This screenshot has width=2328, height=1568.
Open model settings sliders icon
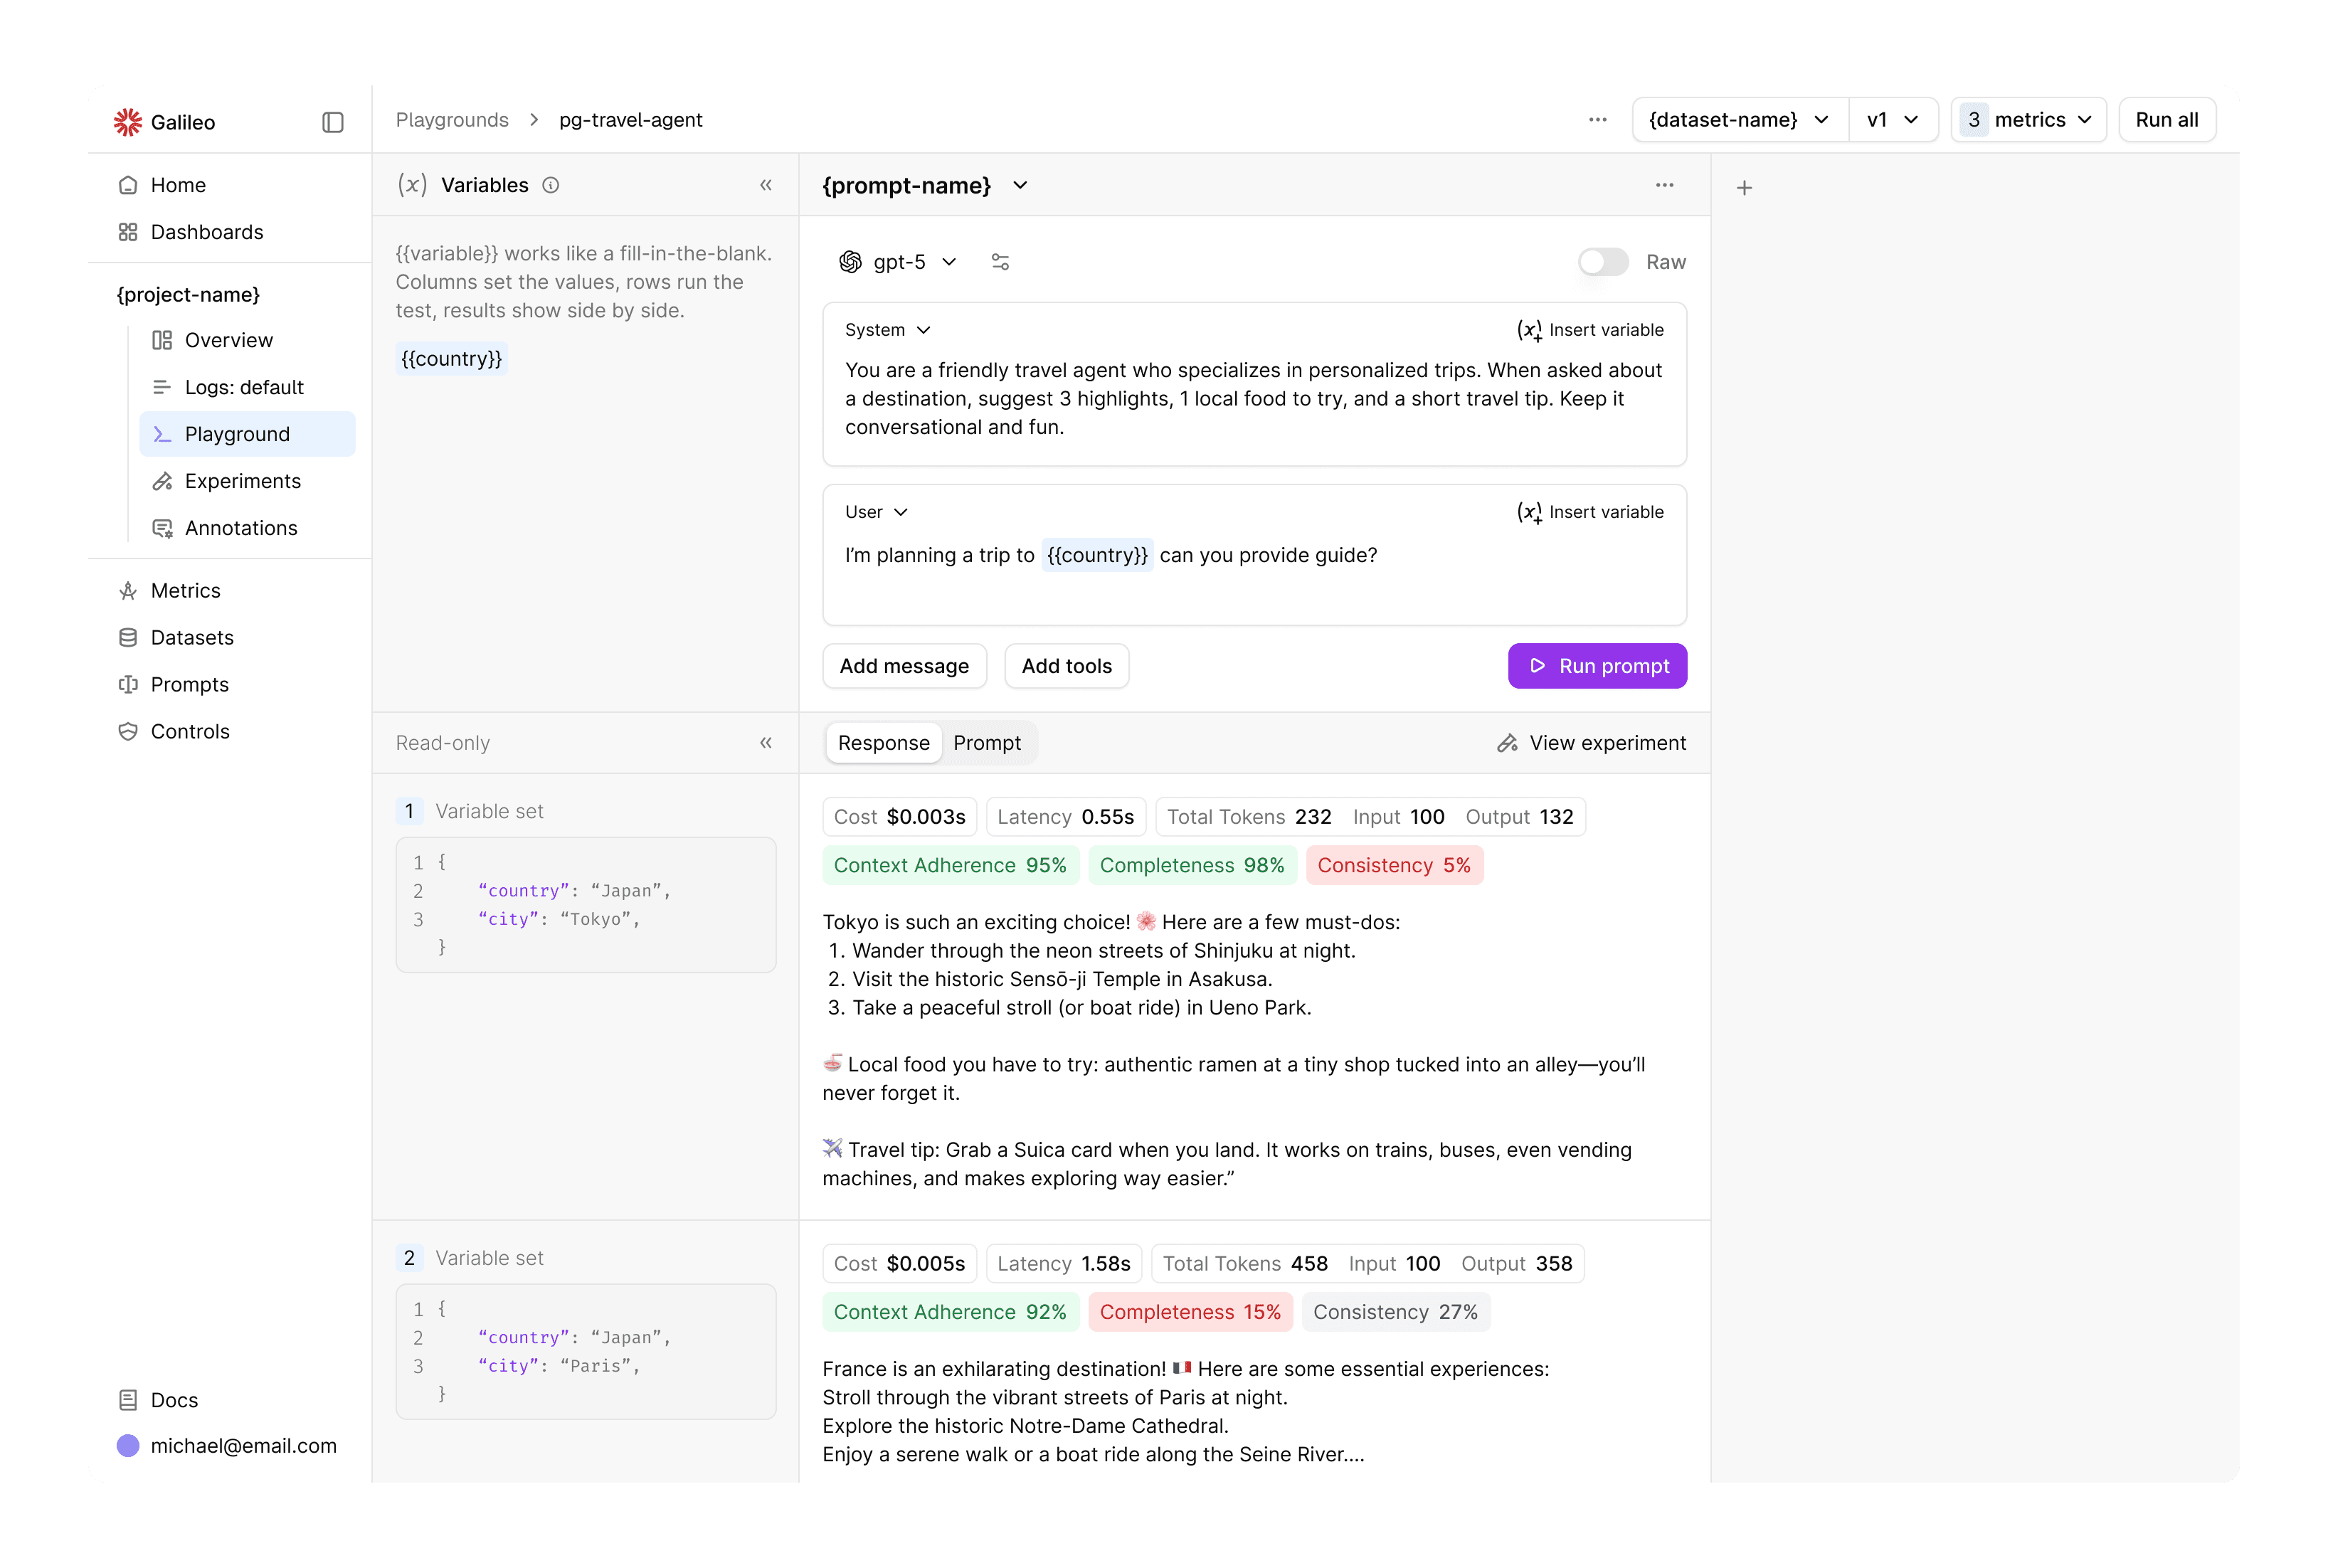coord(1000,262)
